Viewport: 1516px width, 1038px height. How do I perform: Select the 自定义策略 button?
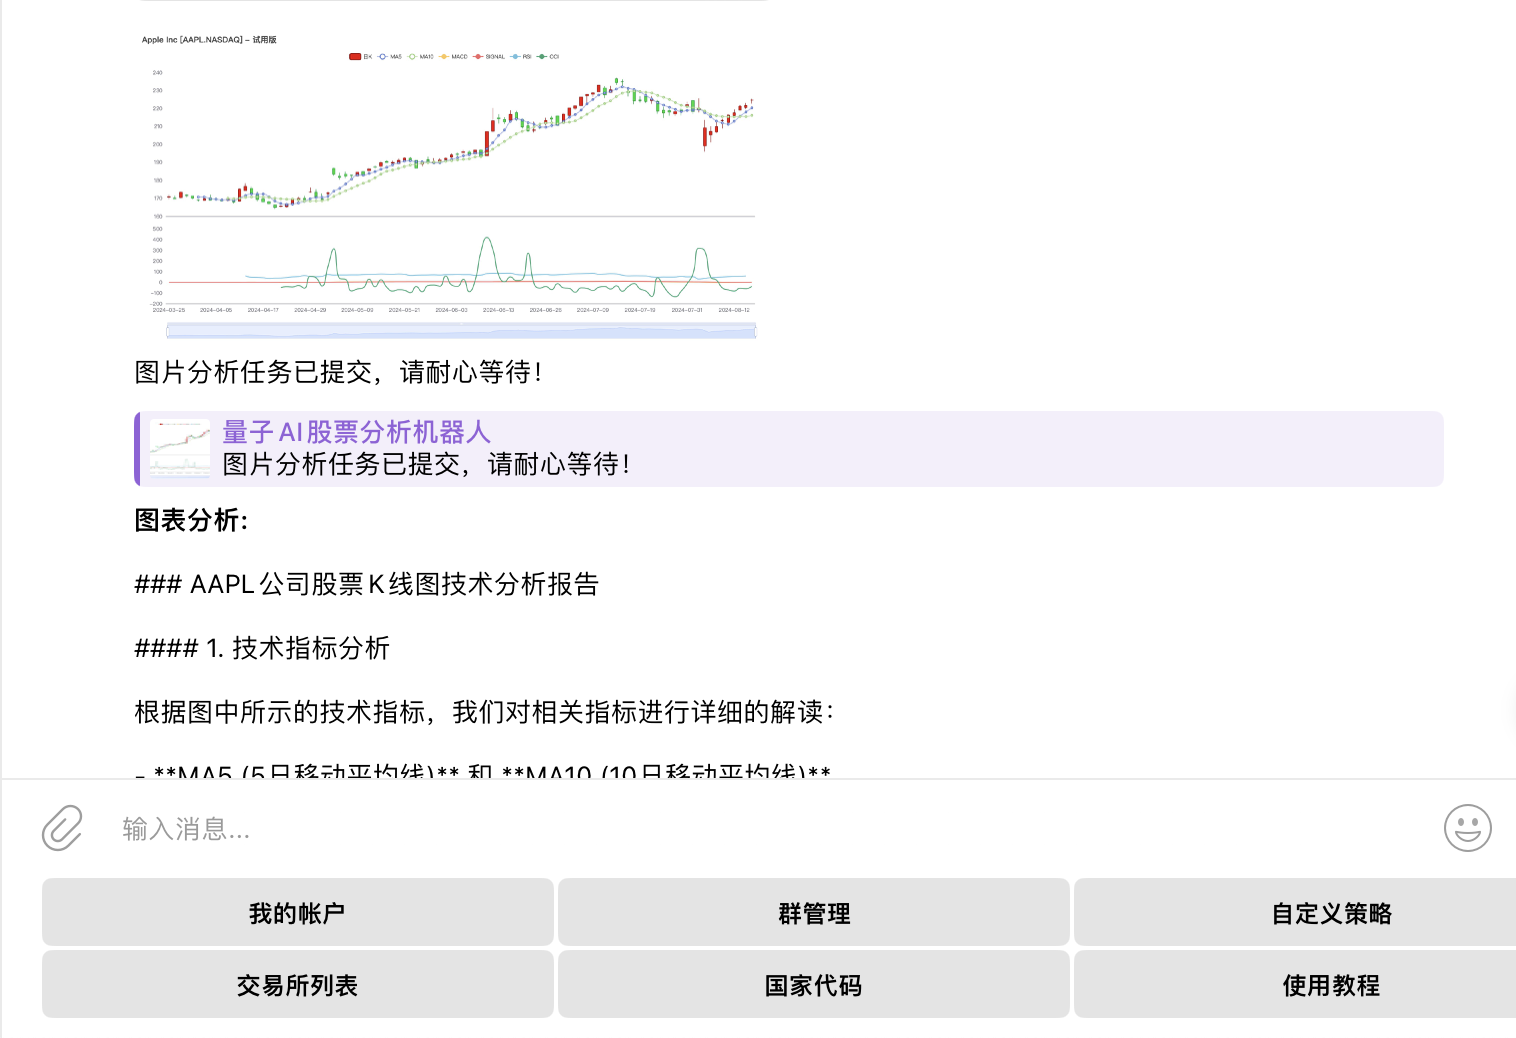point(1330,913)
